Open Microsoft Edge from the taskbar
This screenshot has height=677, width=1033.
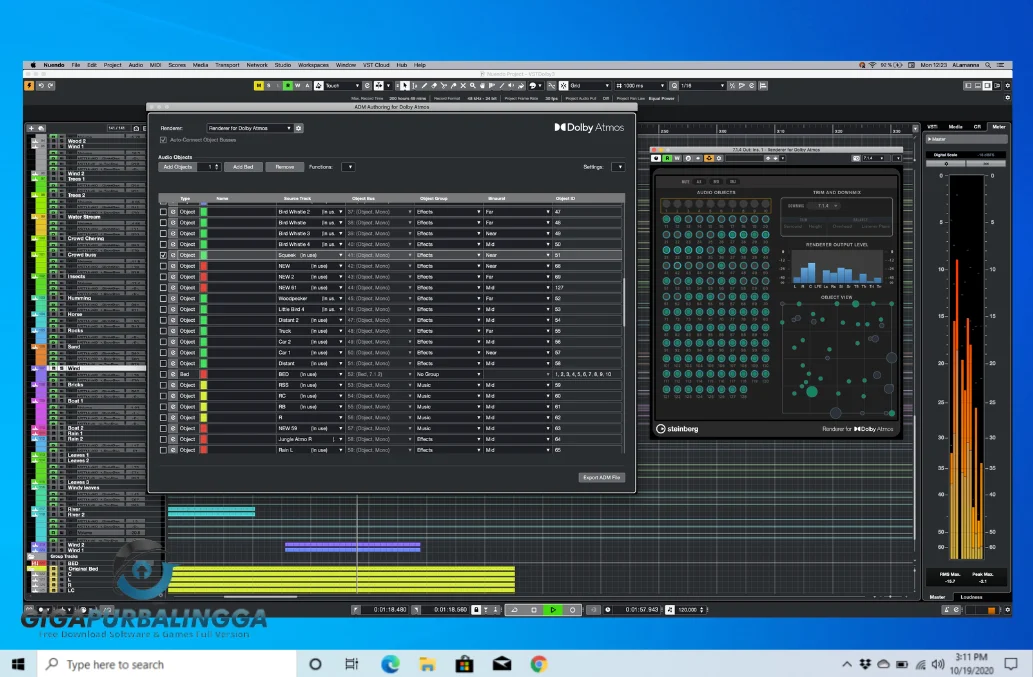pos(390,664)
